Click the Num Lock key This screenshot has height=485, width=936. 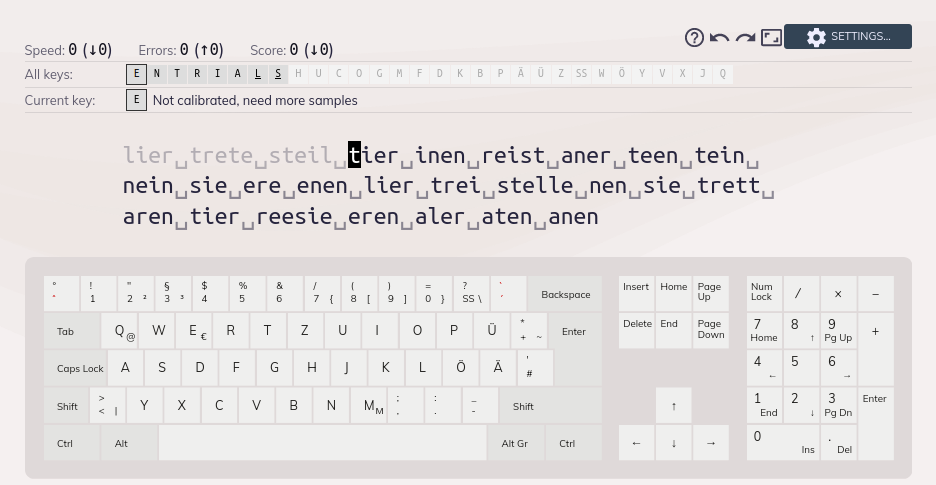[764, 294]
